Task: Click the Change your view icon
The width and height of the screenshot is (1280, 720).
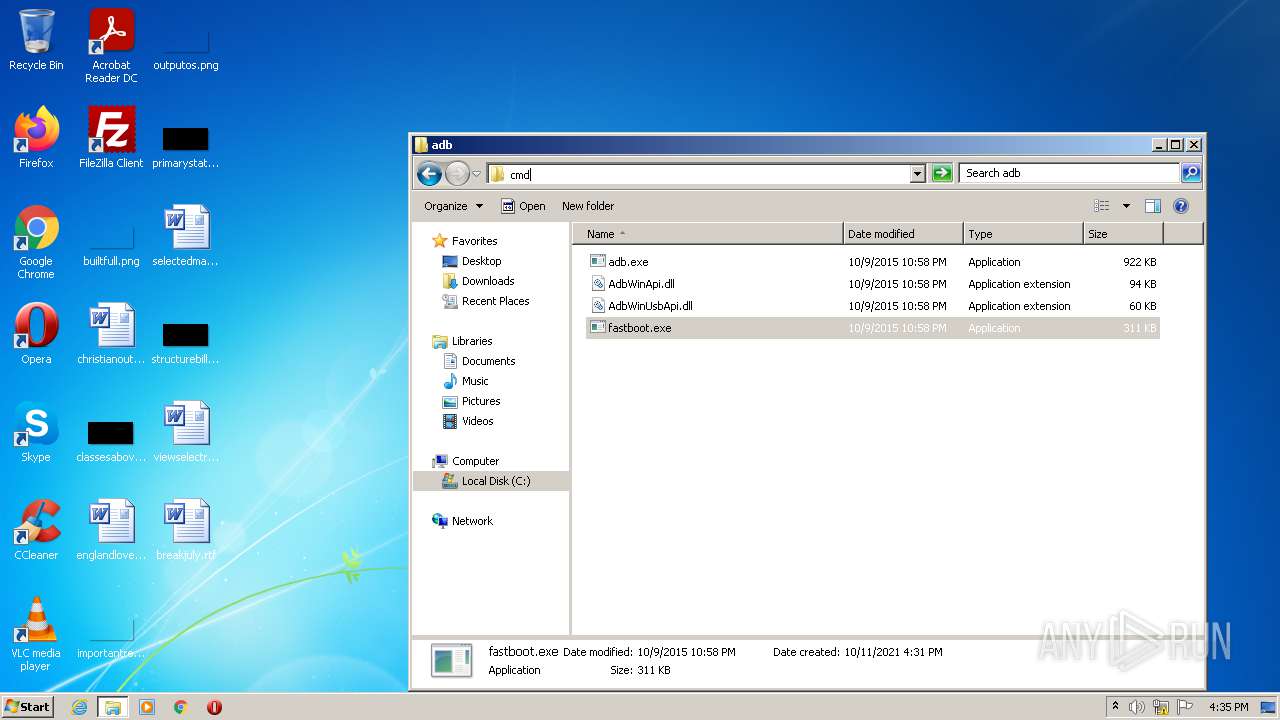Action: (x=1102, y=206)
